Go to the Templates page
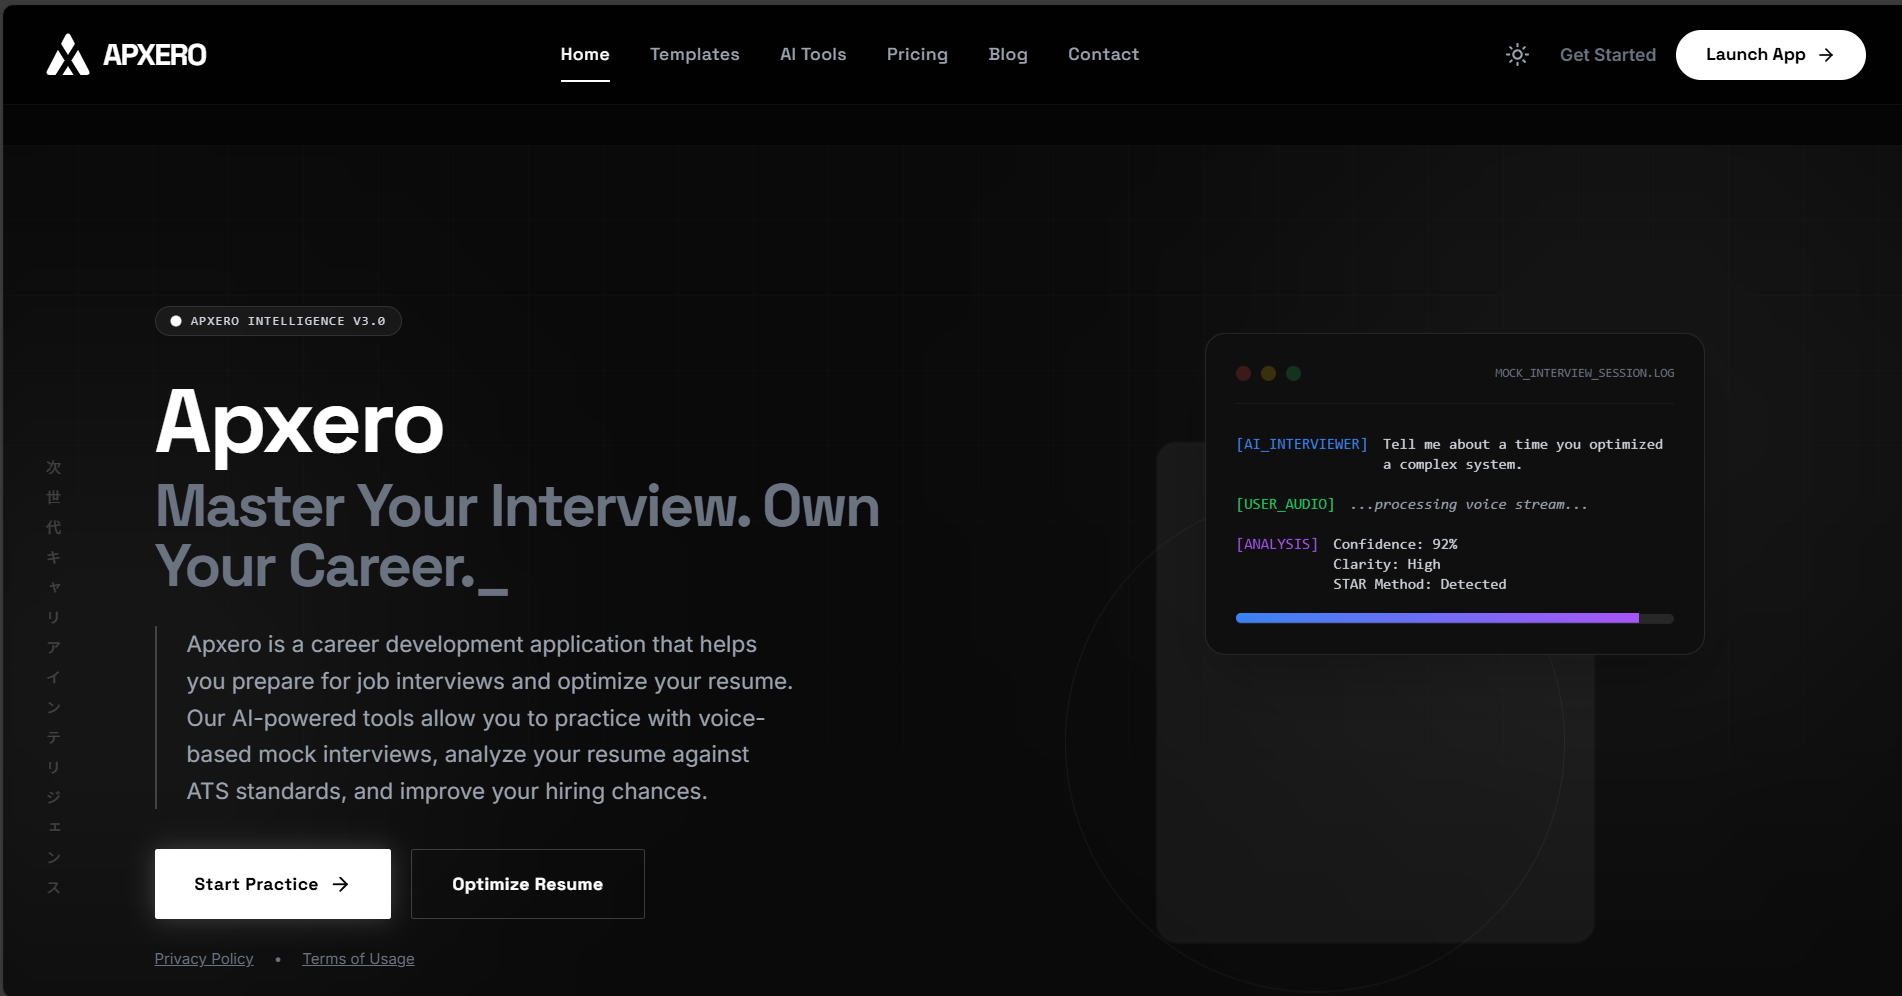 point(694,54)
